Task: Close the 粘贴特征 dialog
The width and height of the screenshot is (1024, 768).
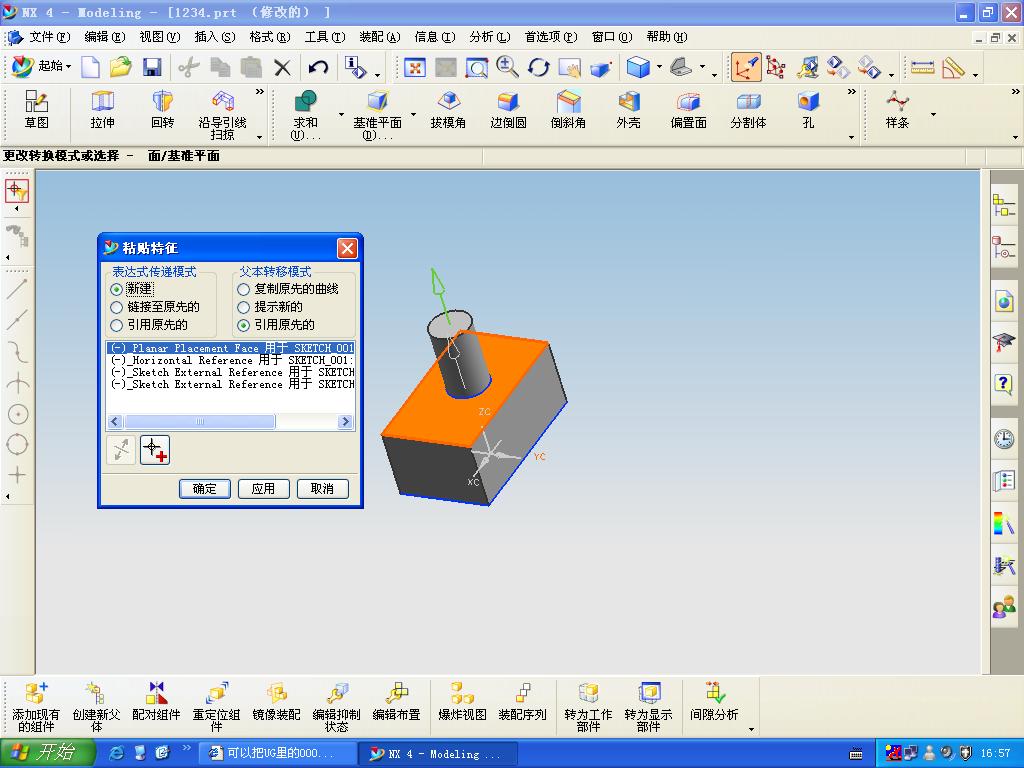Action: [x=347, y=248]
